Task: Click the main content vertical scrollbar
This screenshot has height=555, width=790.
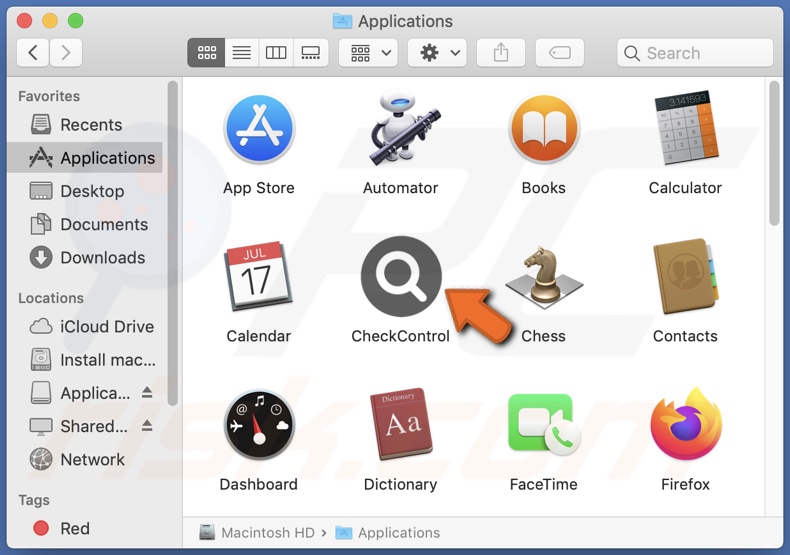Action: [x=774, y=153]
